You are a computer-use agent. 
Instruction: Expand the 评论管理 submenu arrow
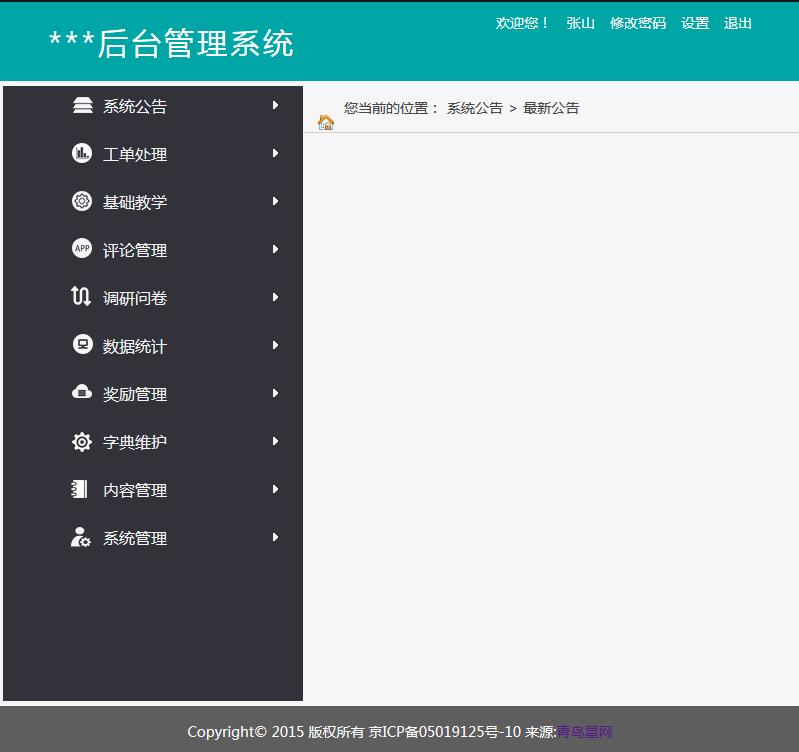pyautogui.click(x=275, y=249)
